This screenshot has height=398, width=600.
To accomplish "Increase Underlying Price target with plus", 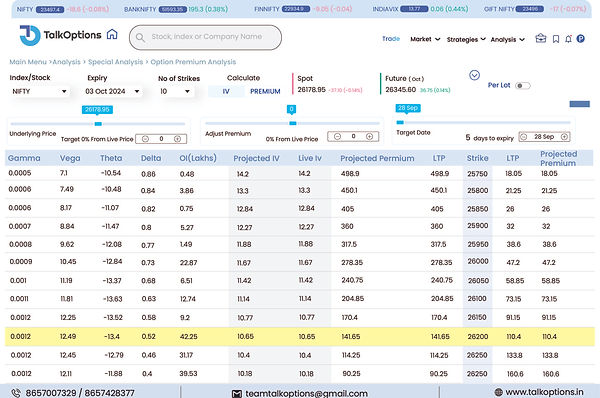I will coord(178,139).
